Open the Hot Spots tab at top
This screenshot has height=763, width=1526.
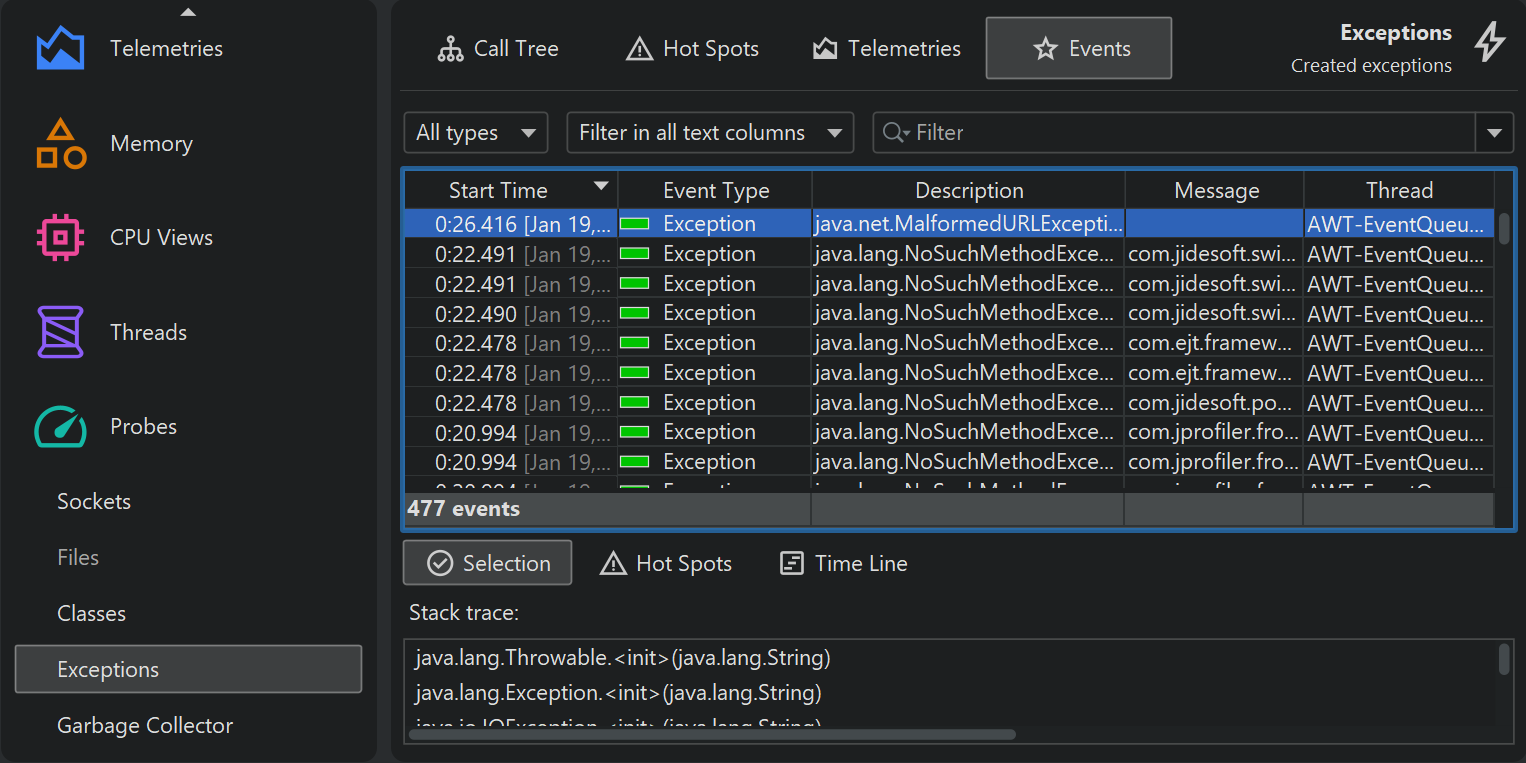click(x=692, y=49)
